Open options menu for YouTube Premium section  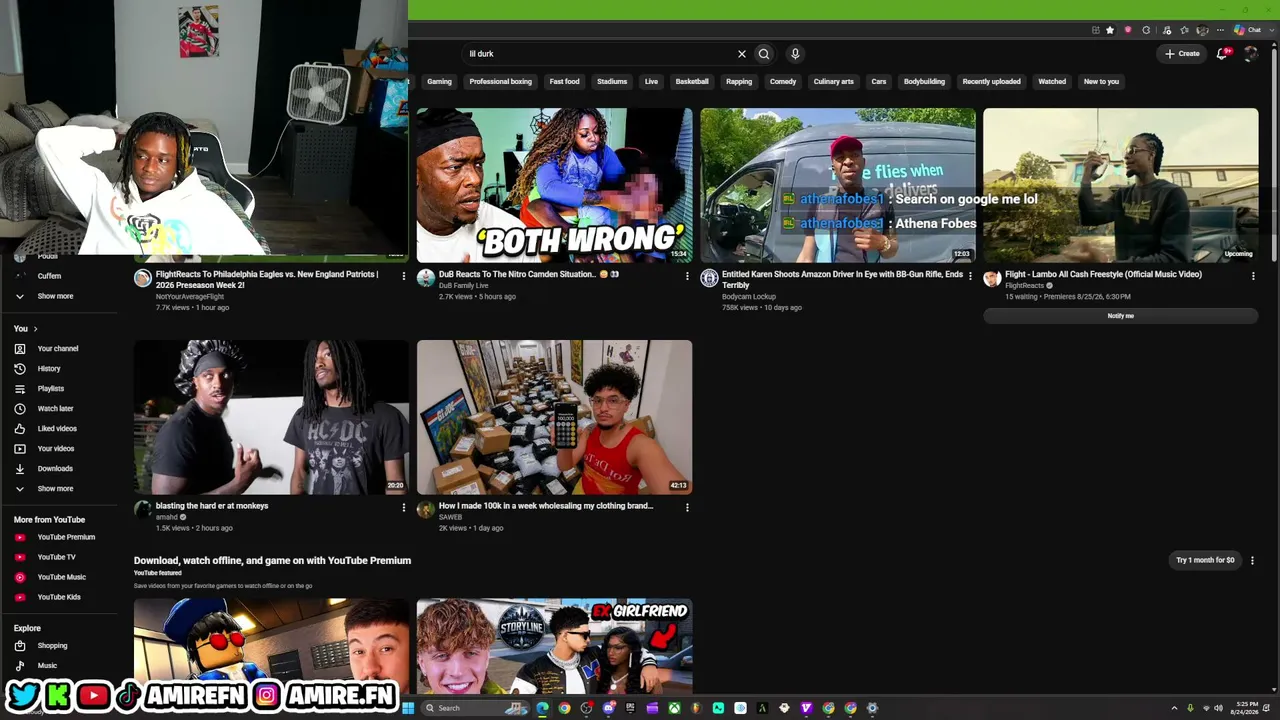pos(1252,561)
